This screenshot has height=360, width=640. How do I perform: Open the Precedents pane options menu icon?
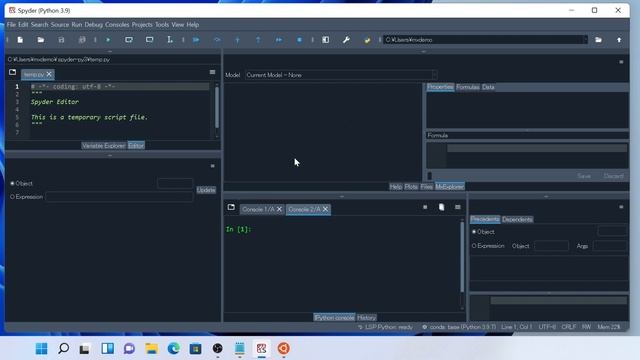coord(621,207)
